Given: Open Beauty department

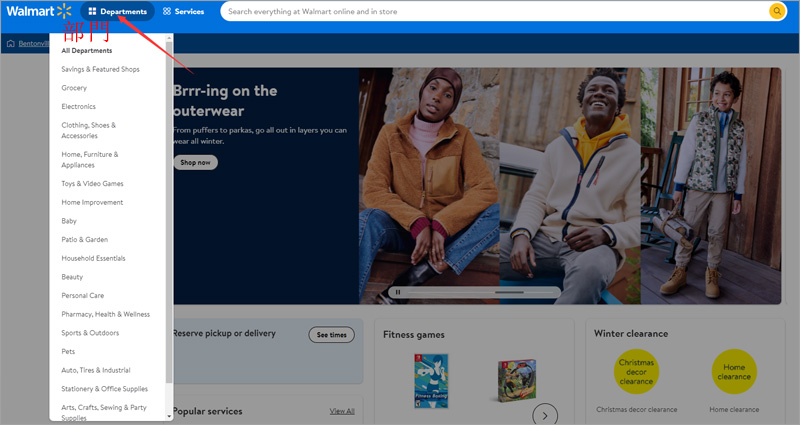Looking at the screenshot, I should [x=72, y=277].
